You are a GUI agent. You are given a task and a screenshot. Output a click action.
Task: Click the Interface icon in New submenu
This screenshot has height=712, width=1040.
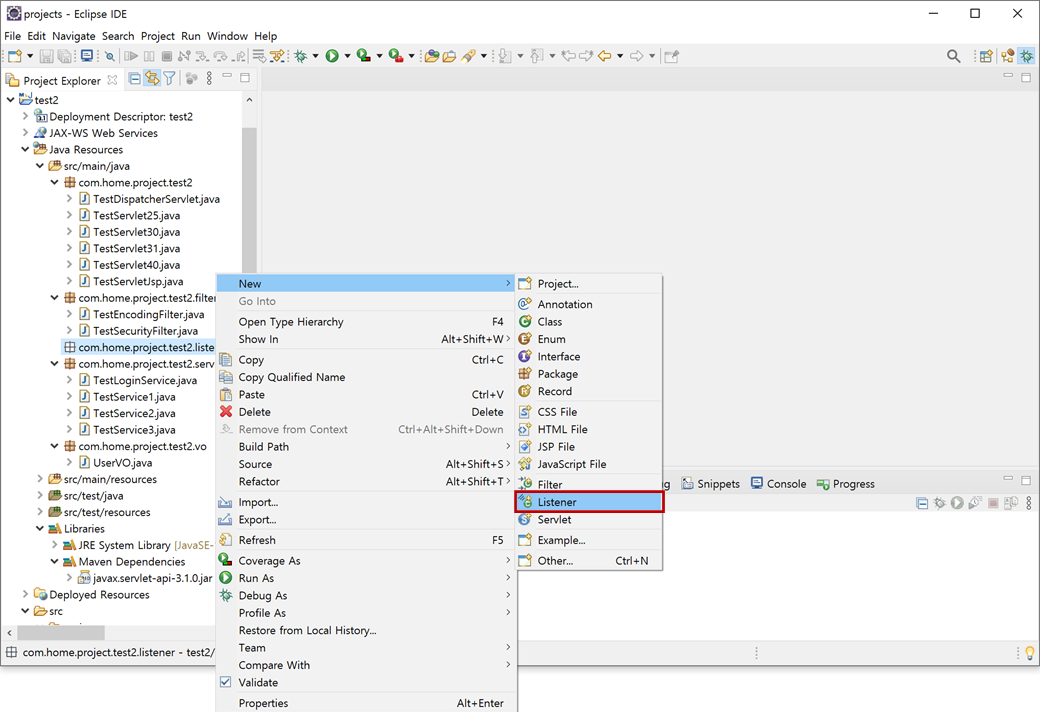(x=525, y=356)
